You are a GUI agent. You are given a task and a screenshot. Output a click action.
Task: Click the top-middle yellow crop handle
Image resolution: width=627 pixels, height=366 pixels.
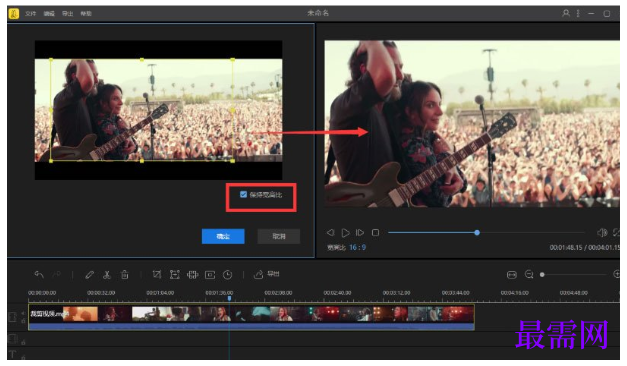[142, 60]
